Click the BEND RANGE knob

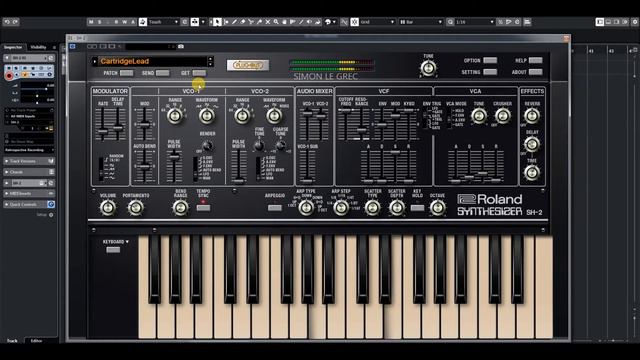tap(180, 208)
